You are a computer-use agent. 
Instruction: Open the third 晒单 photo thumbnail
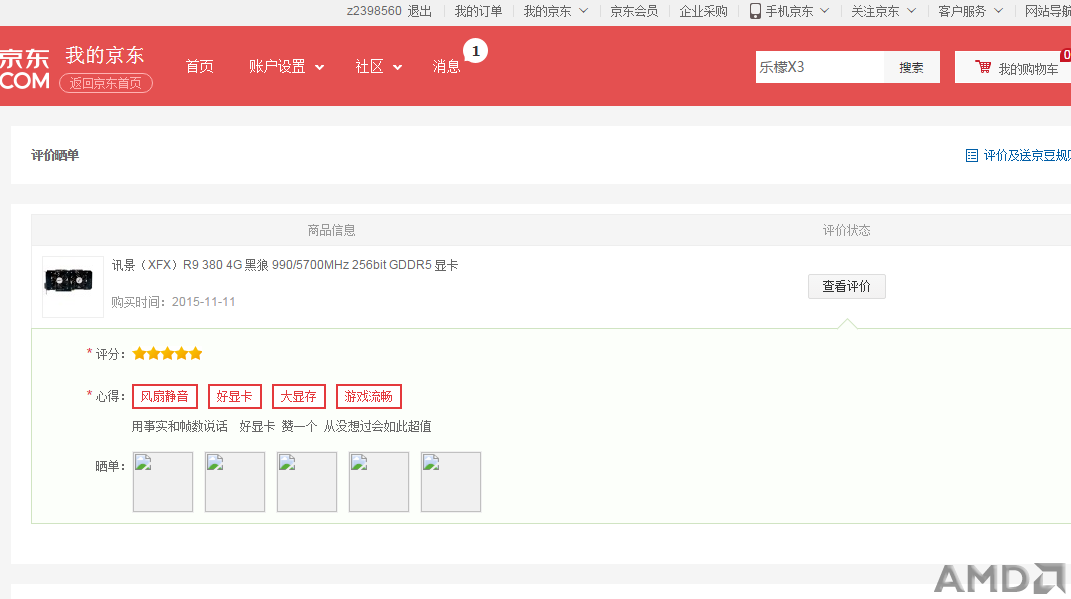tap(307, 482)
